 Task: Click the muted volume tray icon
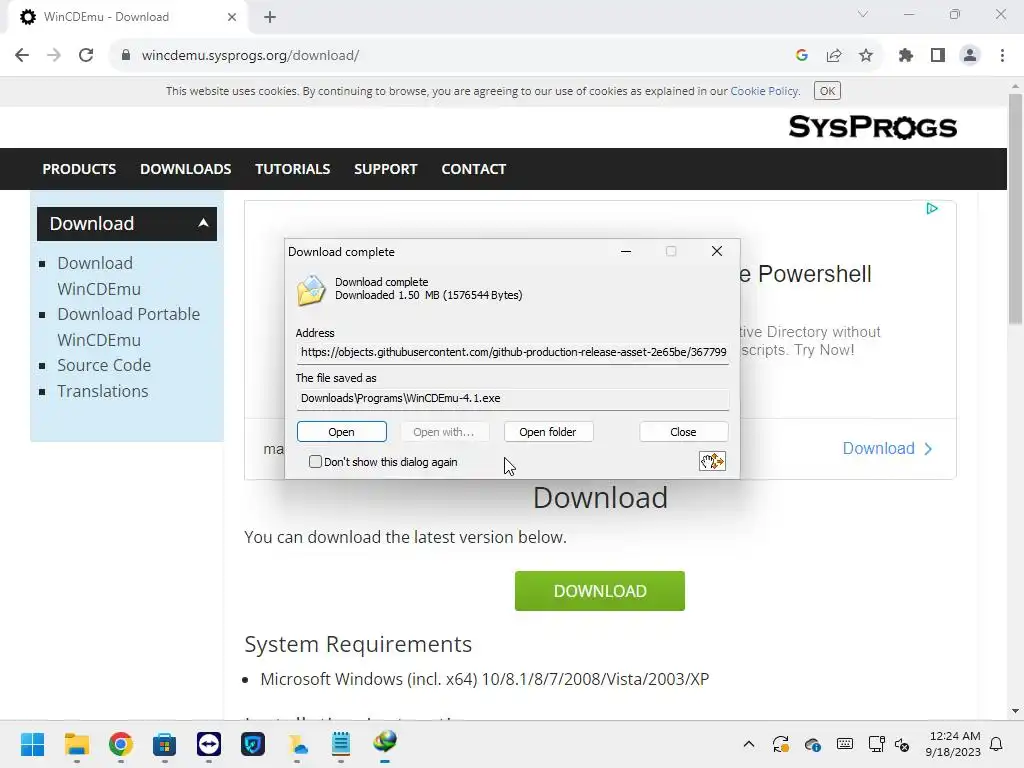tap(902, 744)
